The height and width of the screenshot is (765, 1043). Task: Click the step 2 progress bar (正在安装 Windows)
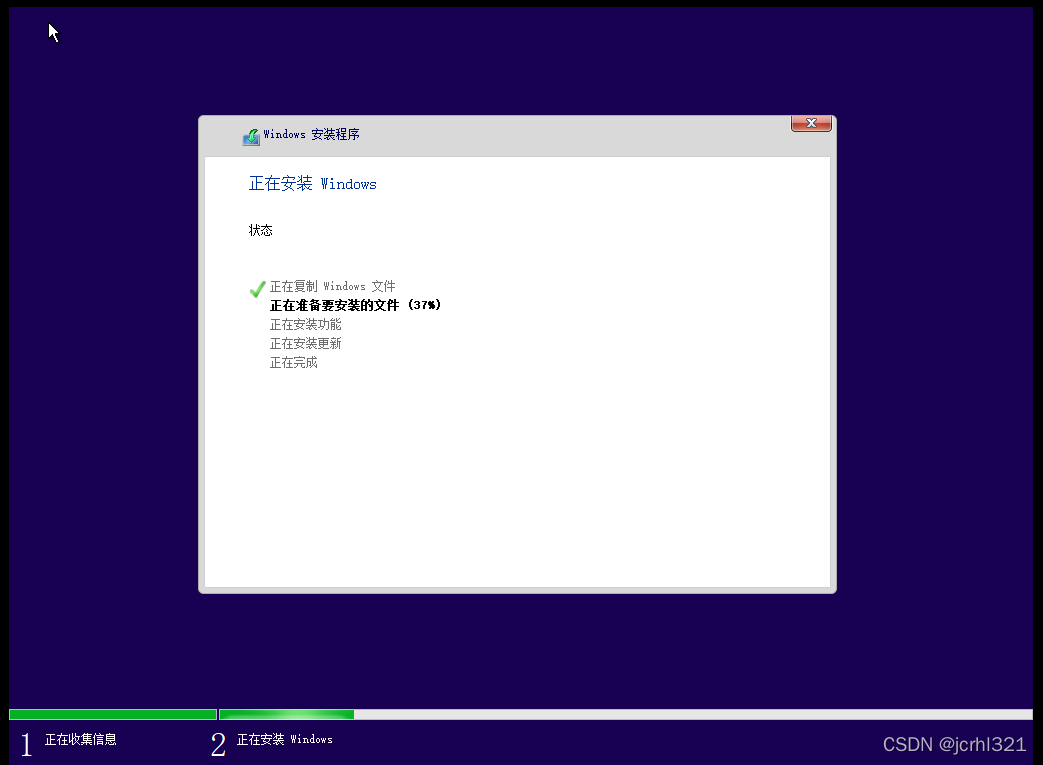tap(626, 714)
